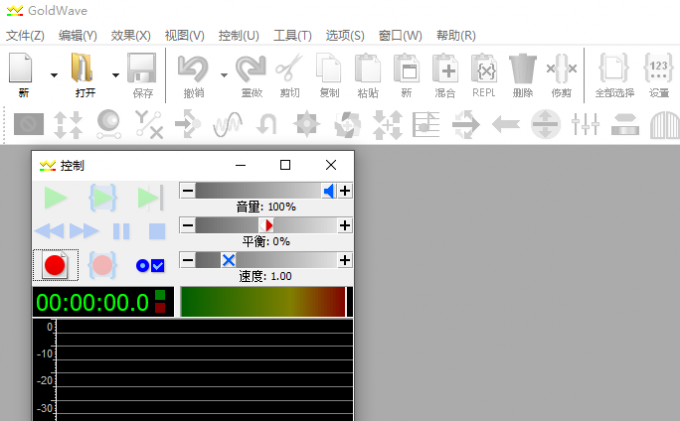This screenshot has height=421, width=680.
Task: Trim audio with 修剪 icon
Action: (561, 75)
